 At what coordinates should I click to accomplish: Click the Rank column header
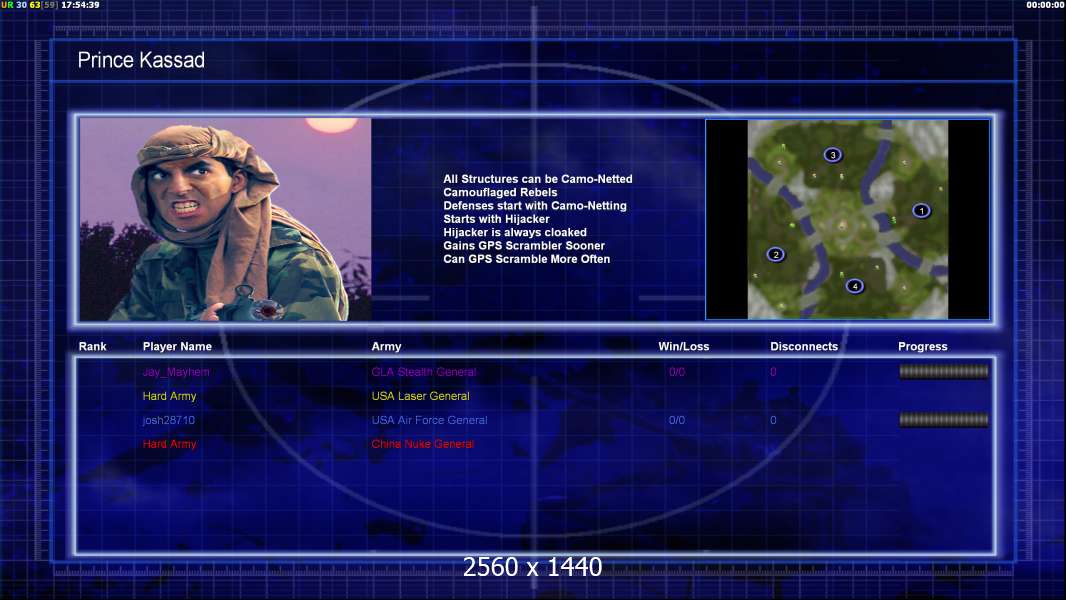[x=92, y=347]
